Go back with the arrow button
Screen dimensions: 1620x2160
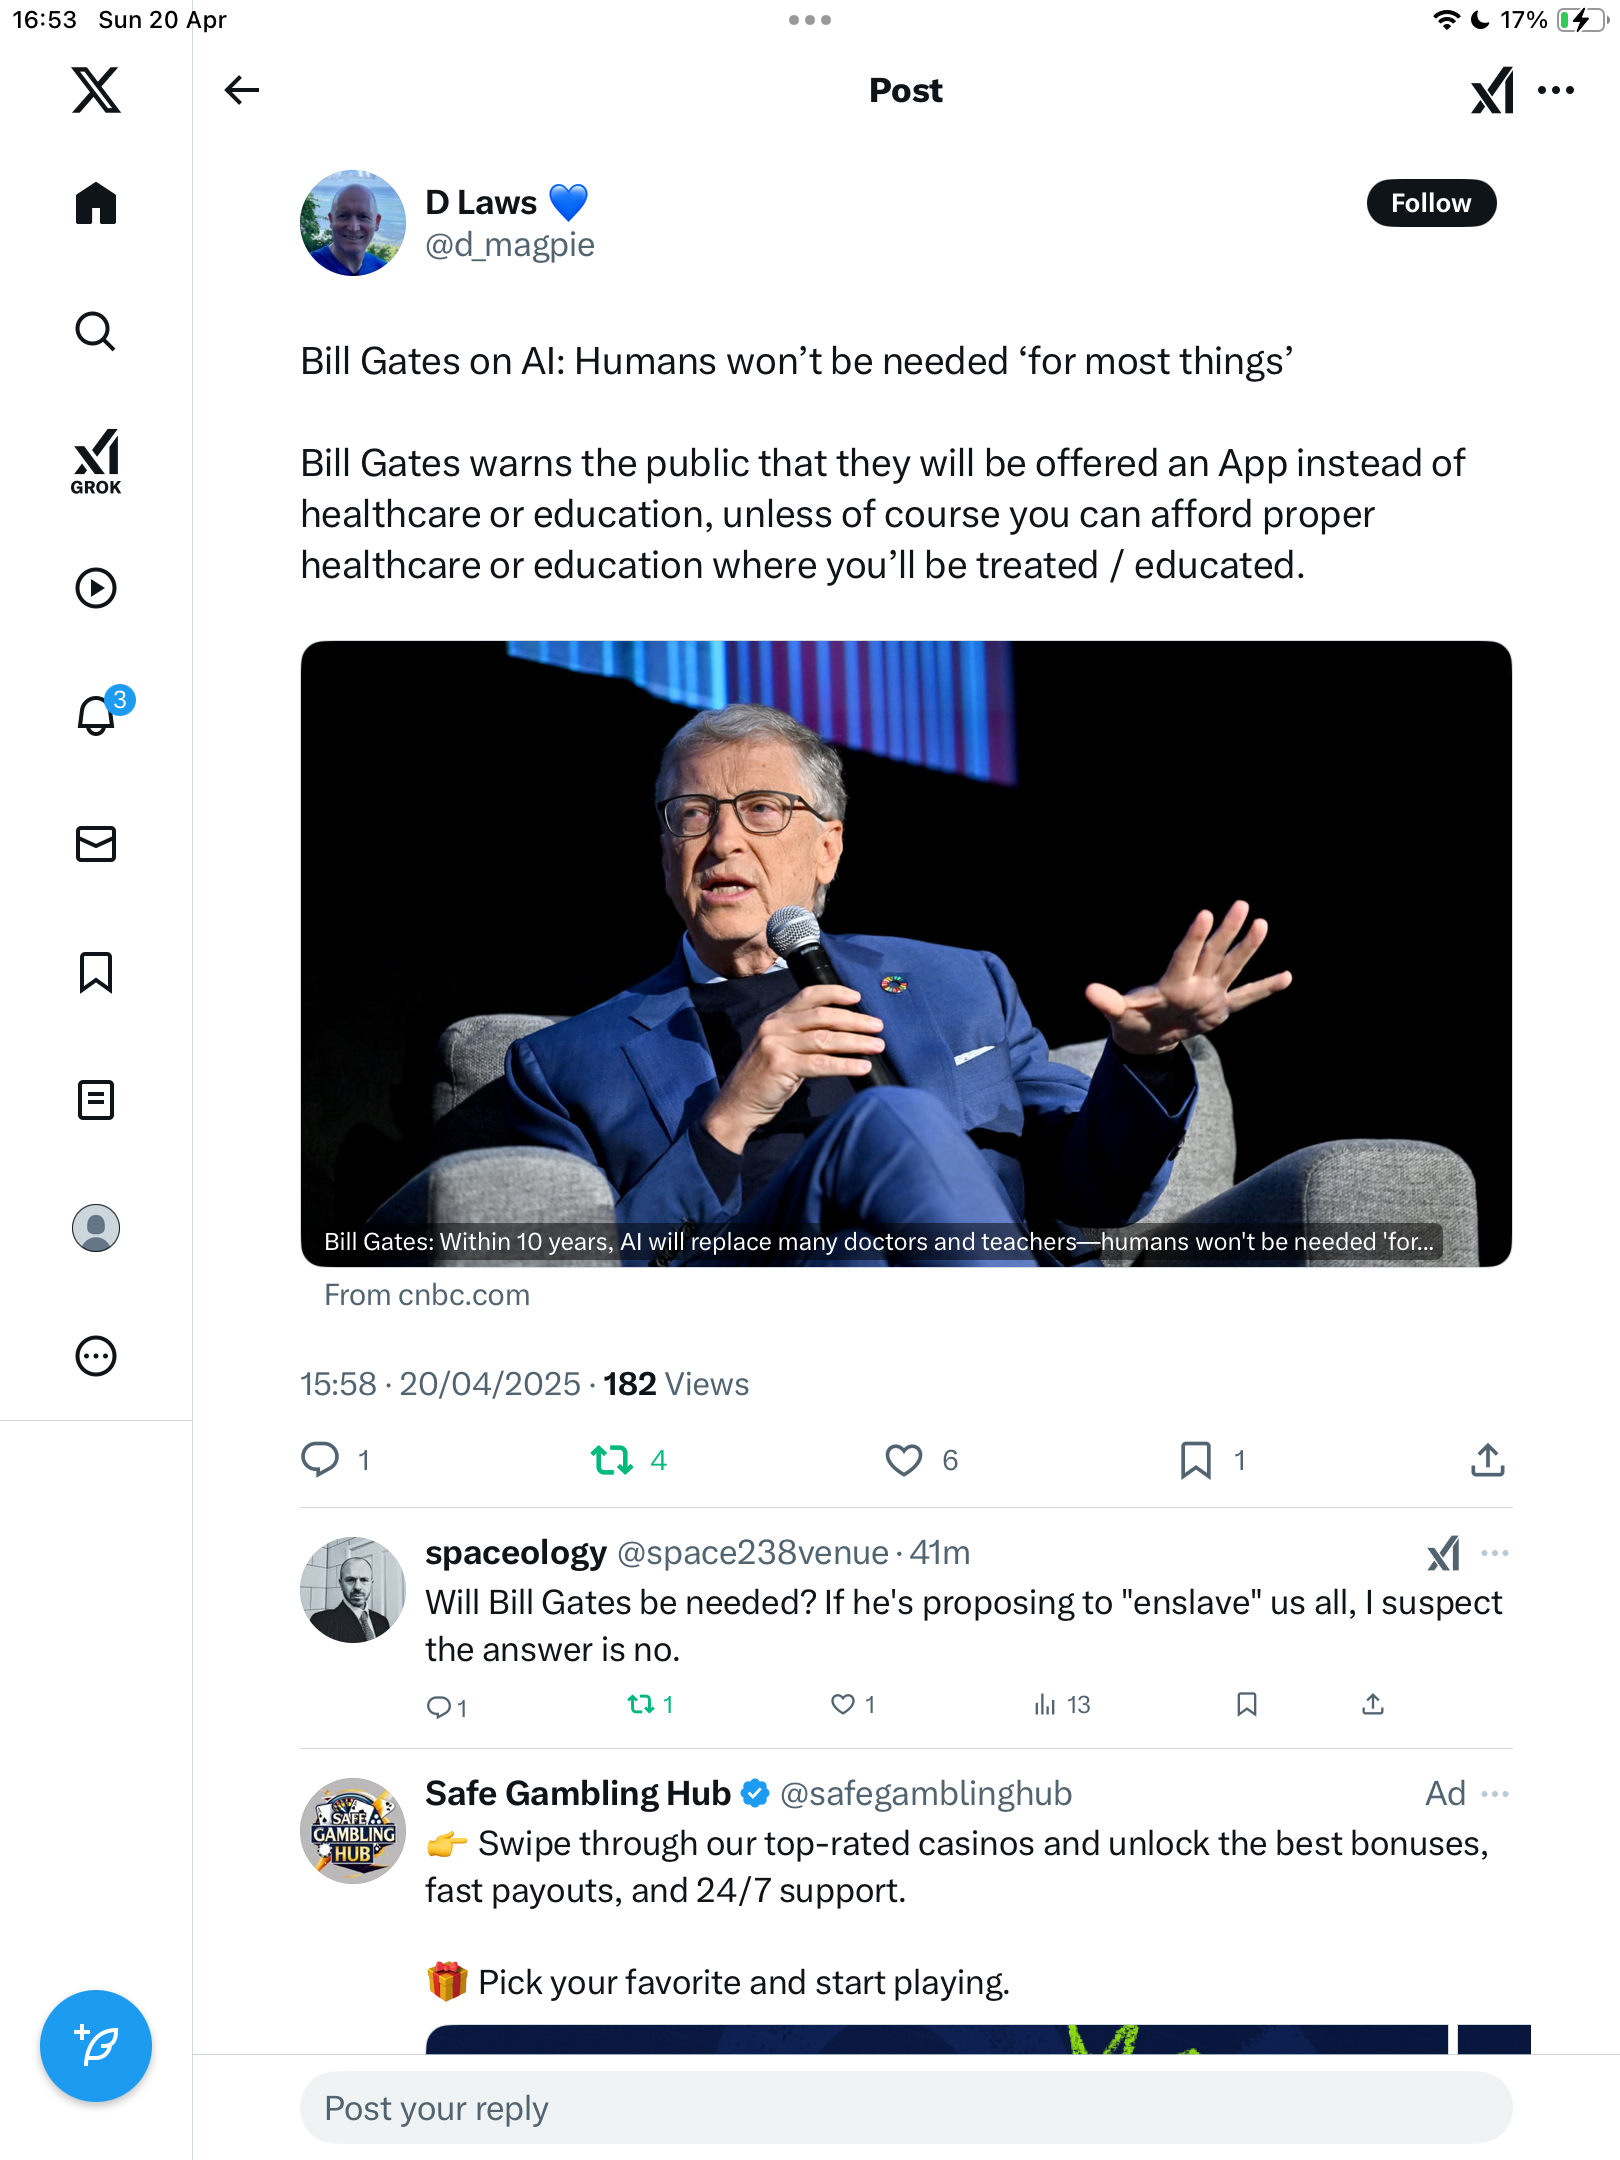tap(242, 90)
